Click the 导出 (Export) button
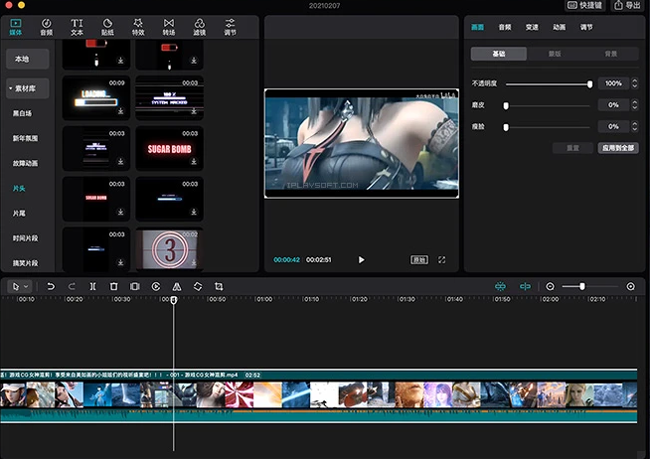Image resolution: width=650 pixels, height=459 pixels. [x=627, y=6]
